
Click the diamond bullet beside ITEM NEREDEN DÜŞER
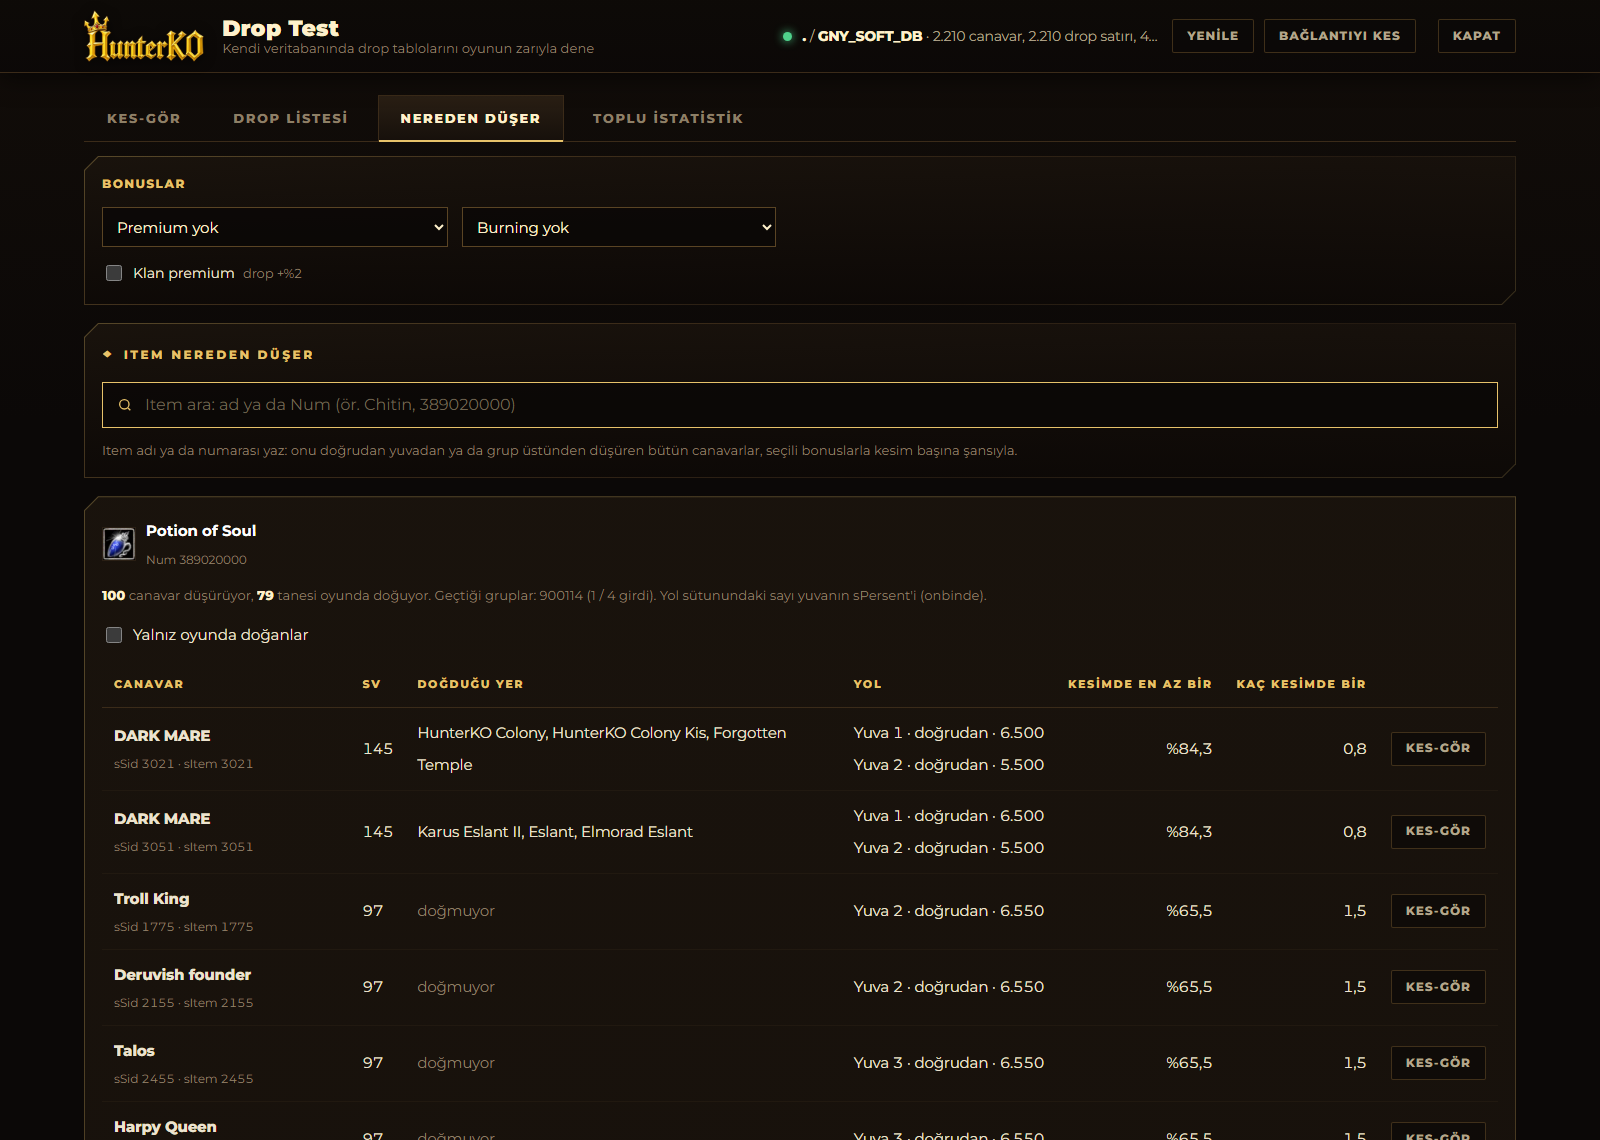tap(107, 354)
